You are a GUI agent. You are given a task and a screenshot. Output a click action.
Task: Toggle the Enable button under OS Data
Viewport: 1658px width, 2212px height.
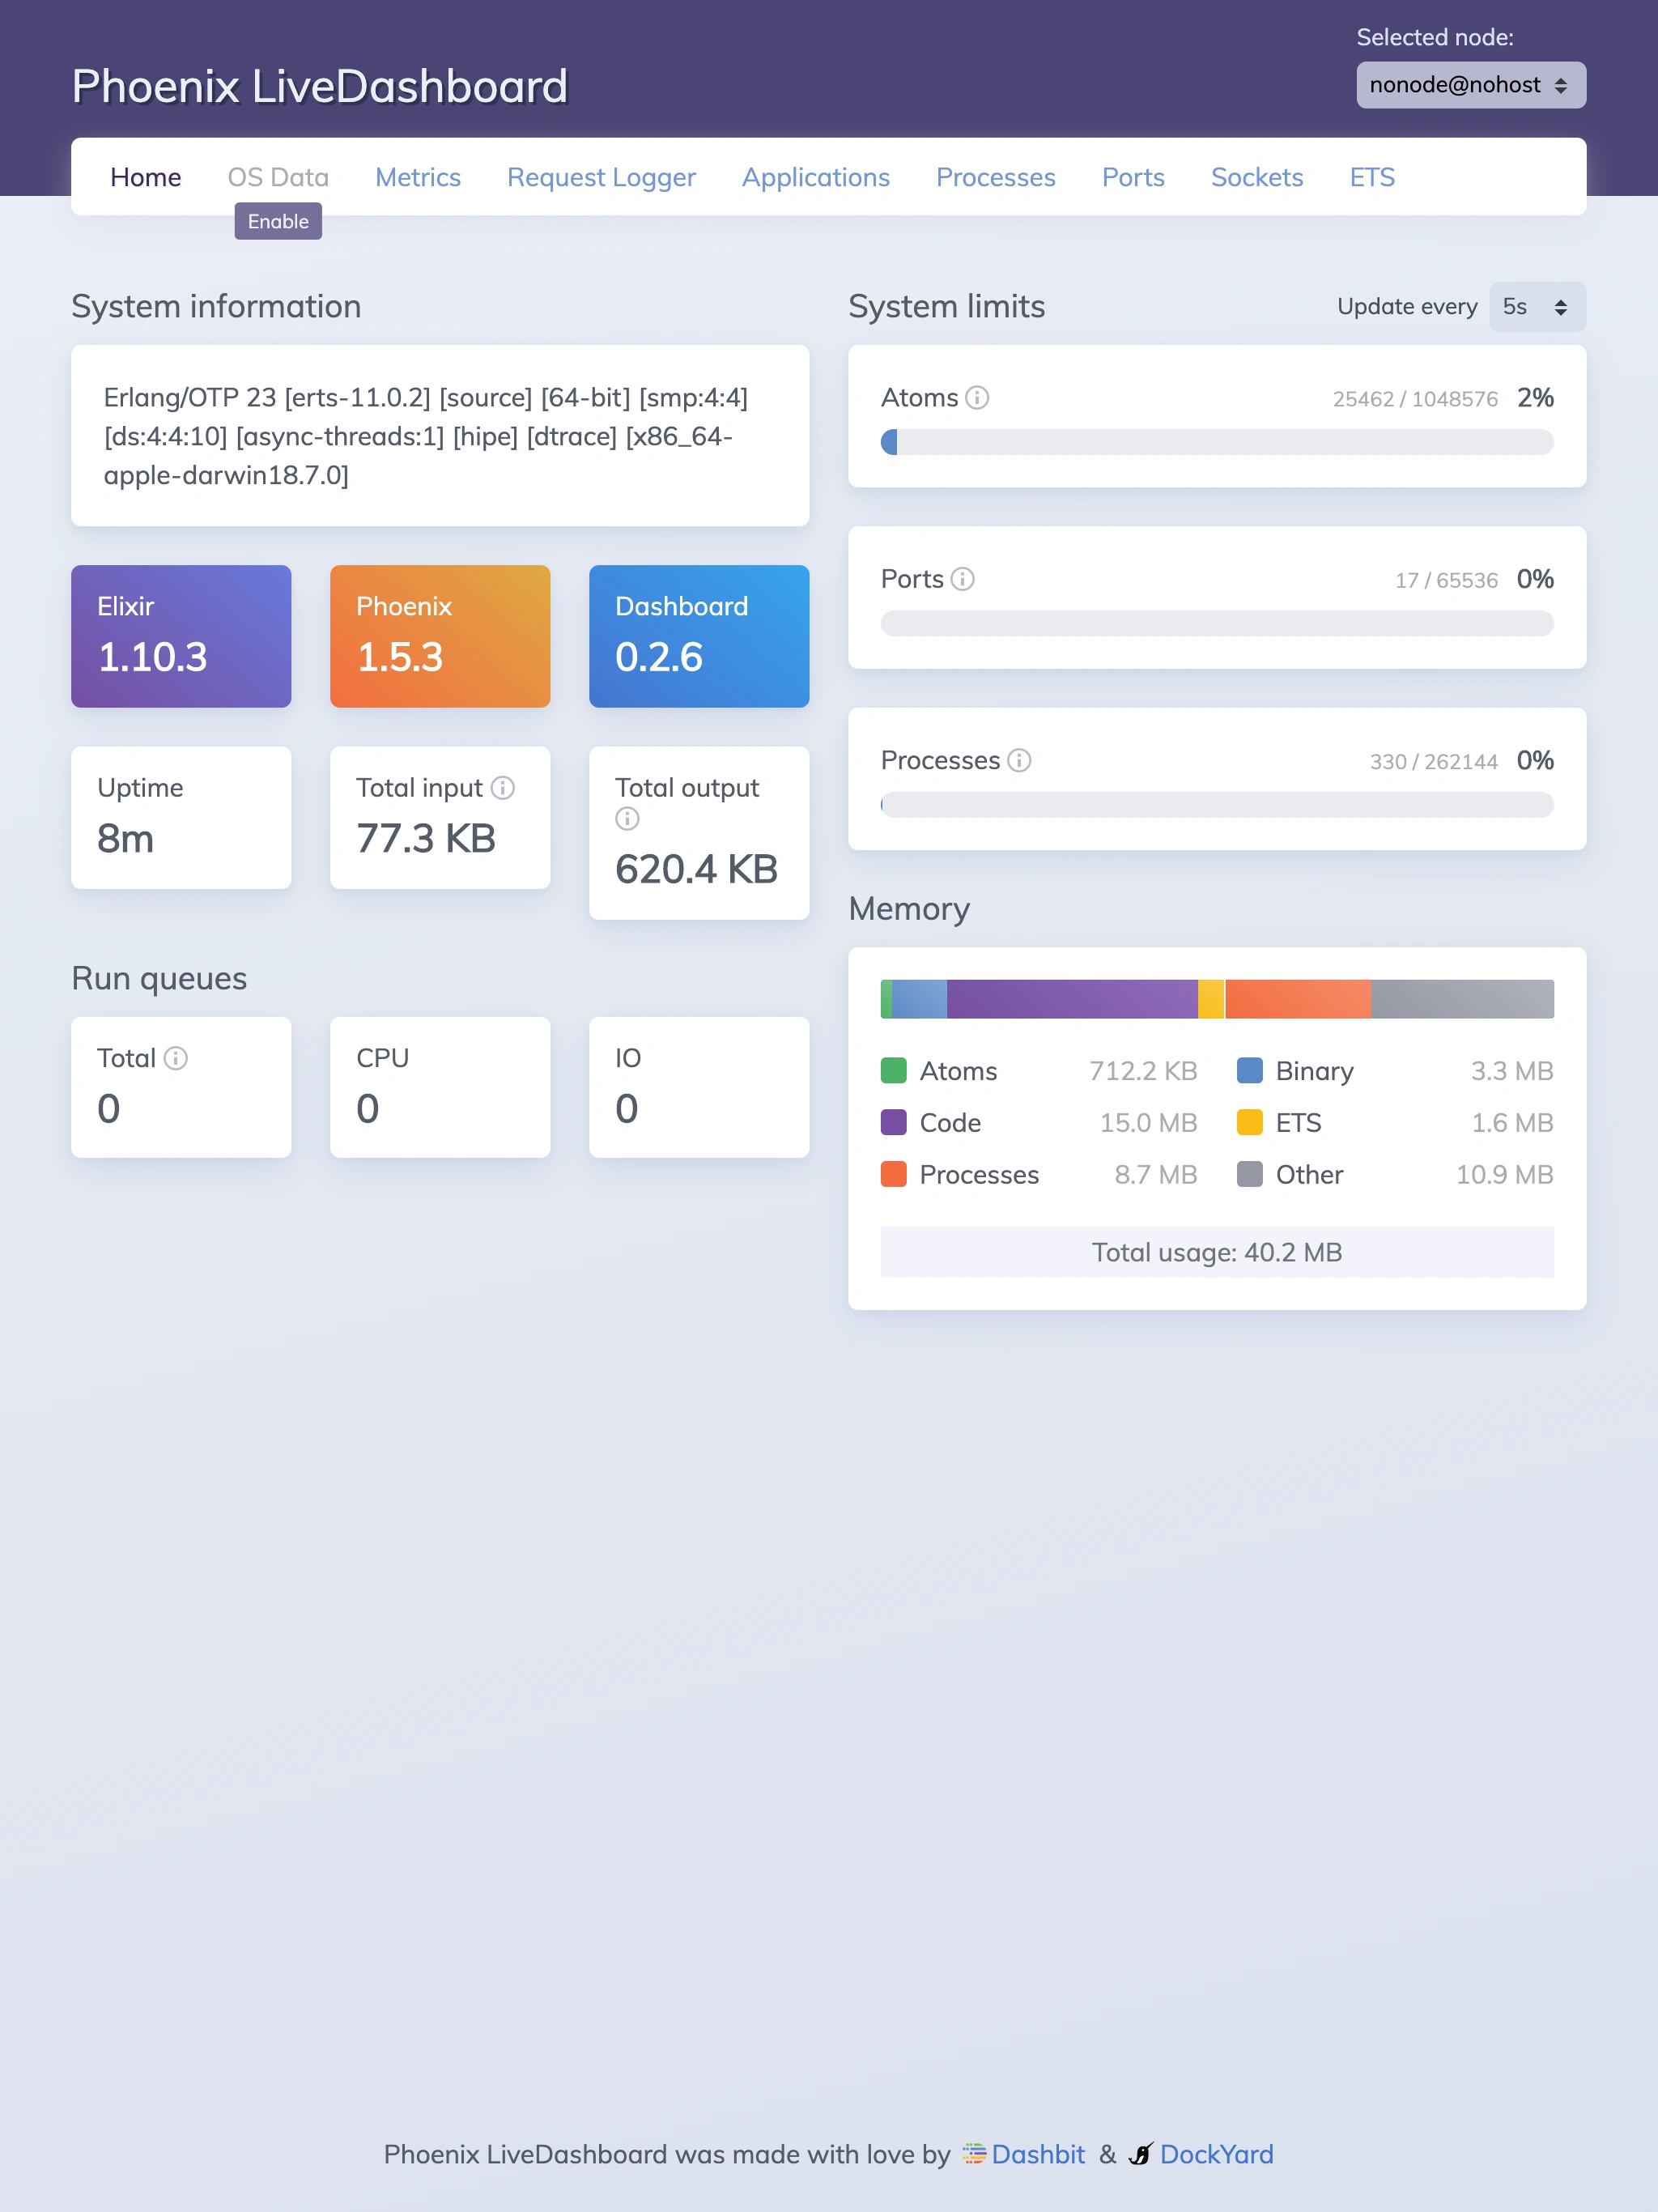tap(277, 219)
